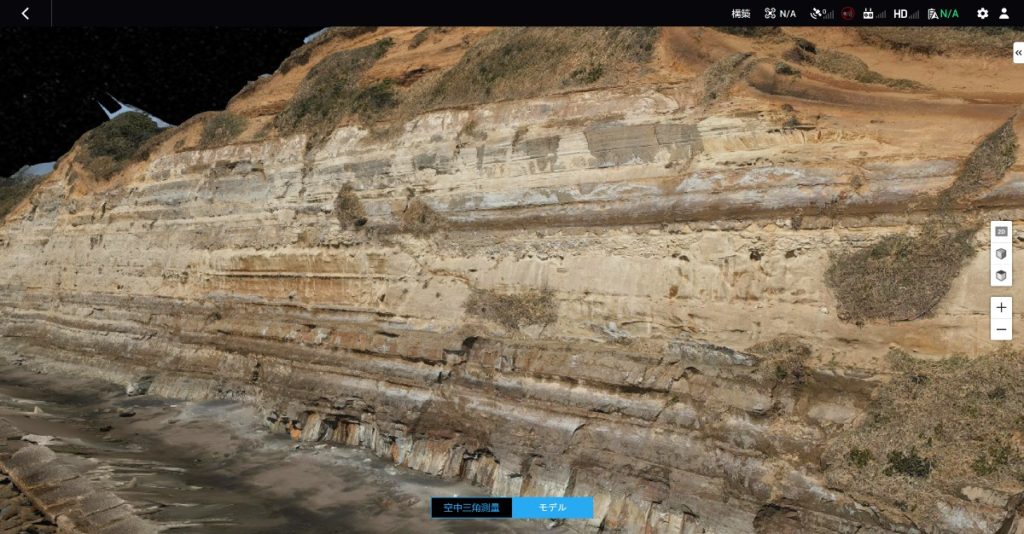Click the 構築 label in top bar

[x=740, y=13]
